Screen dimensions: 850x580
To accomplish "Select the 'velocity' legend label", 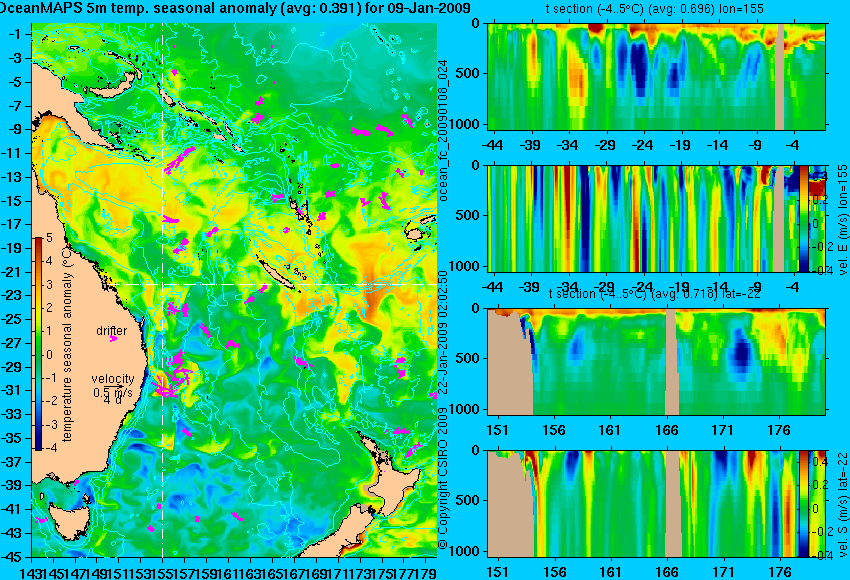I will click(113, 379).
